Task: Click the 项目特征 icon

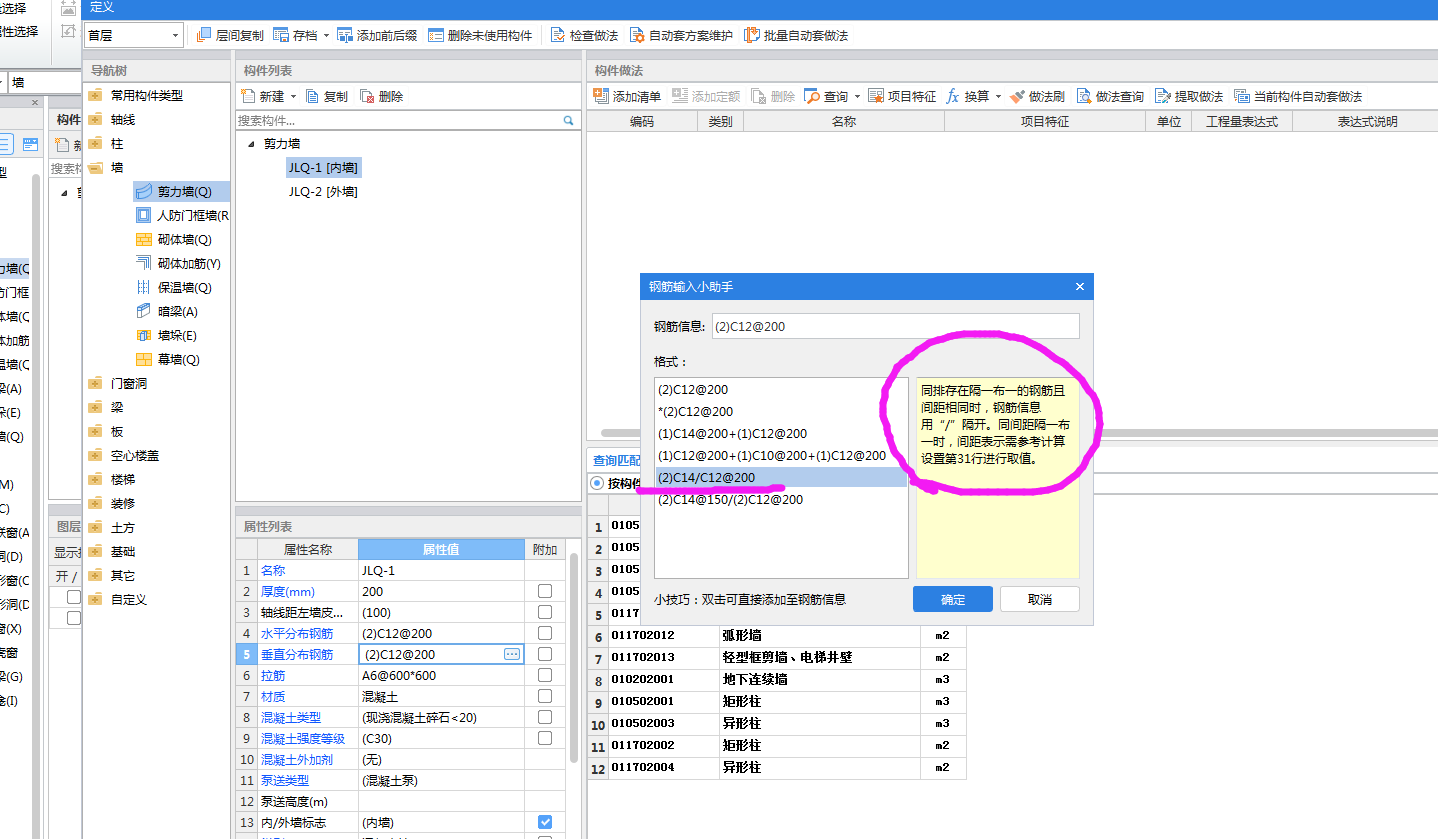Action: point(876,96)
